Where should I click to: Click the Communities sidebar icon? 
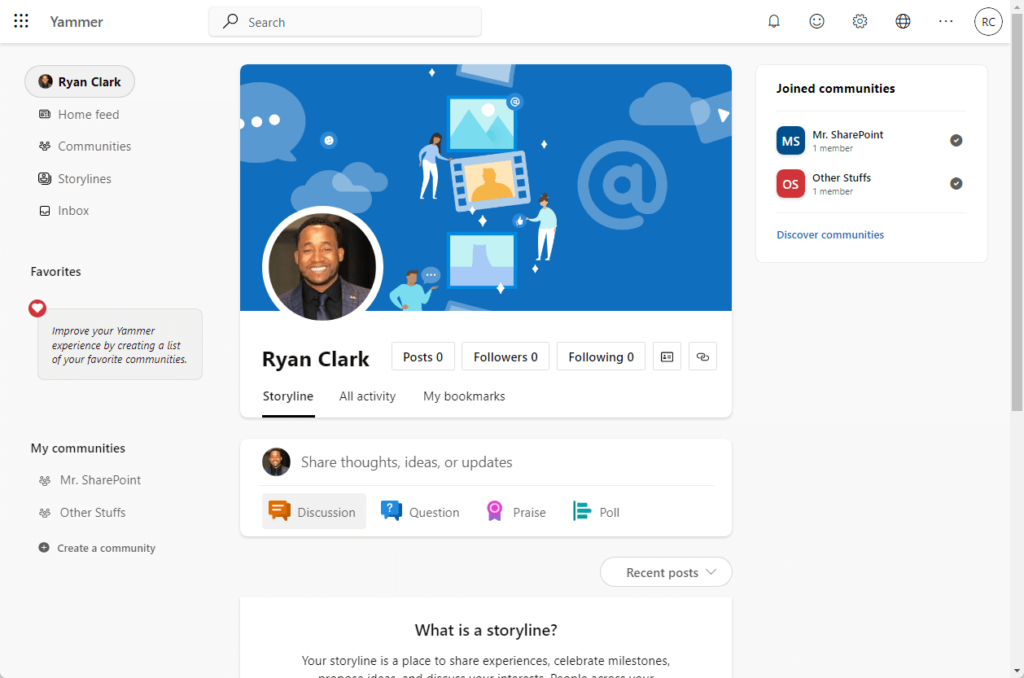[x=44, y=146]
